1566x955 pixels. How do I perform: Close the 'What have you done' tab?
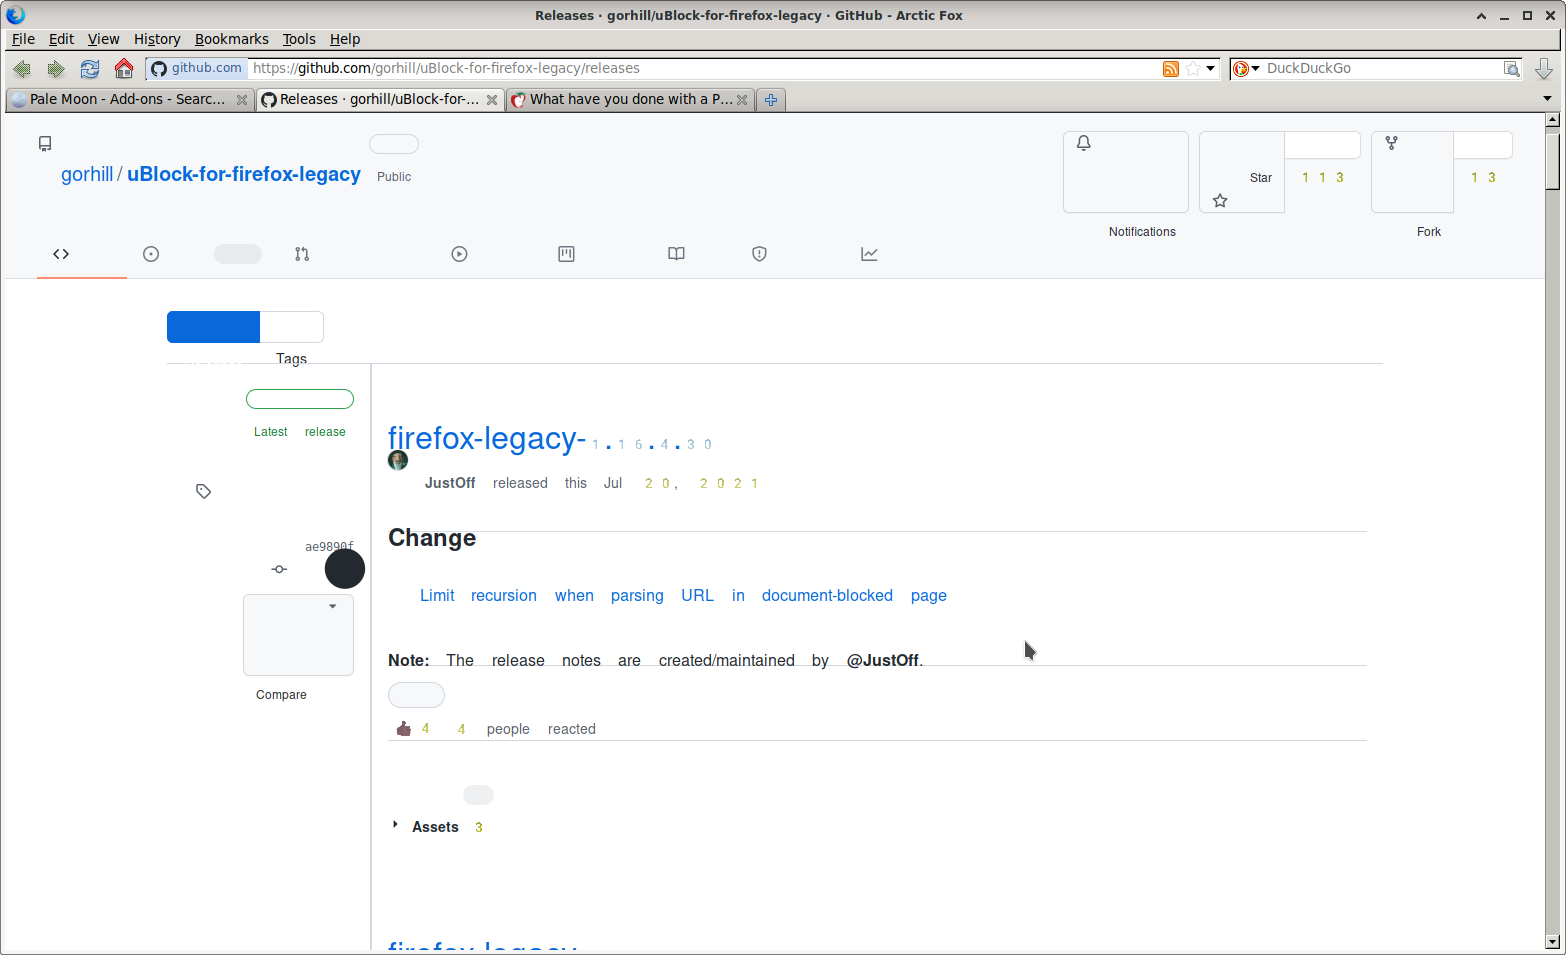(742, 100)
